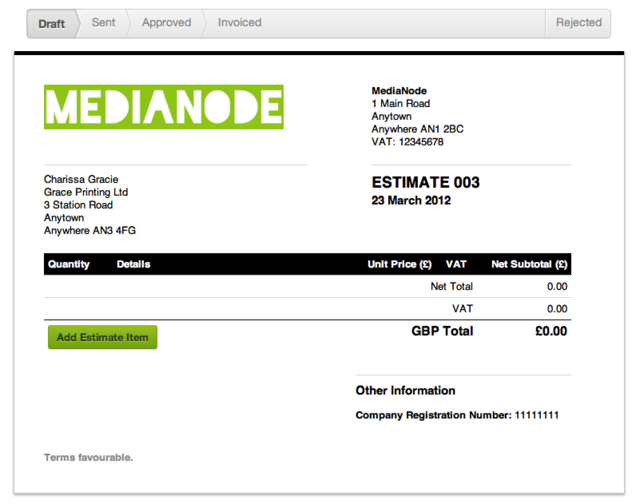Image resolution: width=640 pixels, height=504 pixels.
Task: Mark the estimate as Rejected
Action: click(x=579, y=23)
